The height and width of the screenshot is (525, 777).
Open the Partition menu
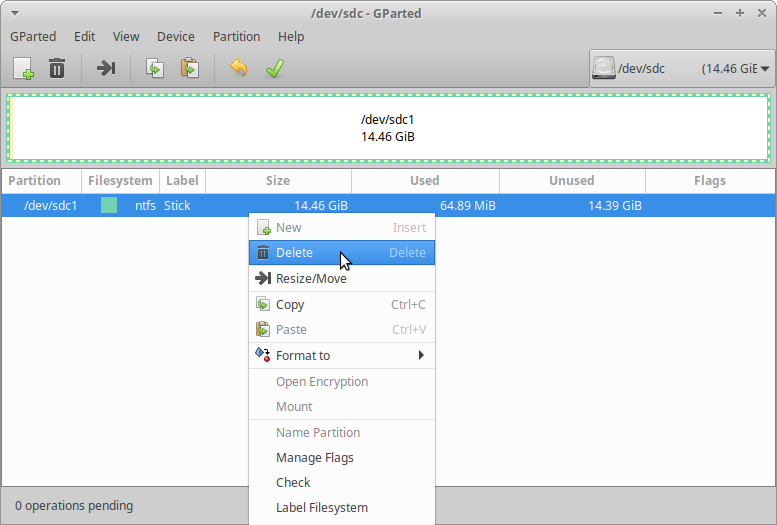click(236, 36)
